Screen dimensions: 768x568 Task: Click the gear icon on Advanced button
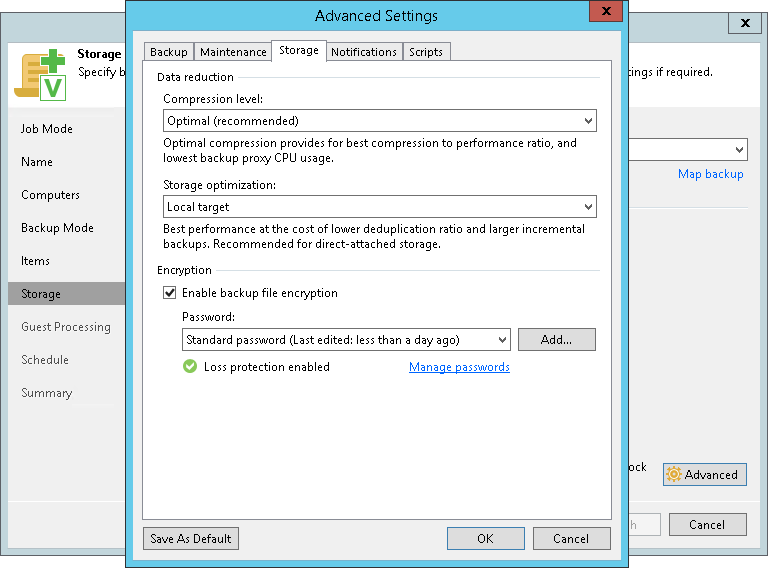pos(674,475)
